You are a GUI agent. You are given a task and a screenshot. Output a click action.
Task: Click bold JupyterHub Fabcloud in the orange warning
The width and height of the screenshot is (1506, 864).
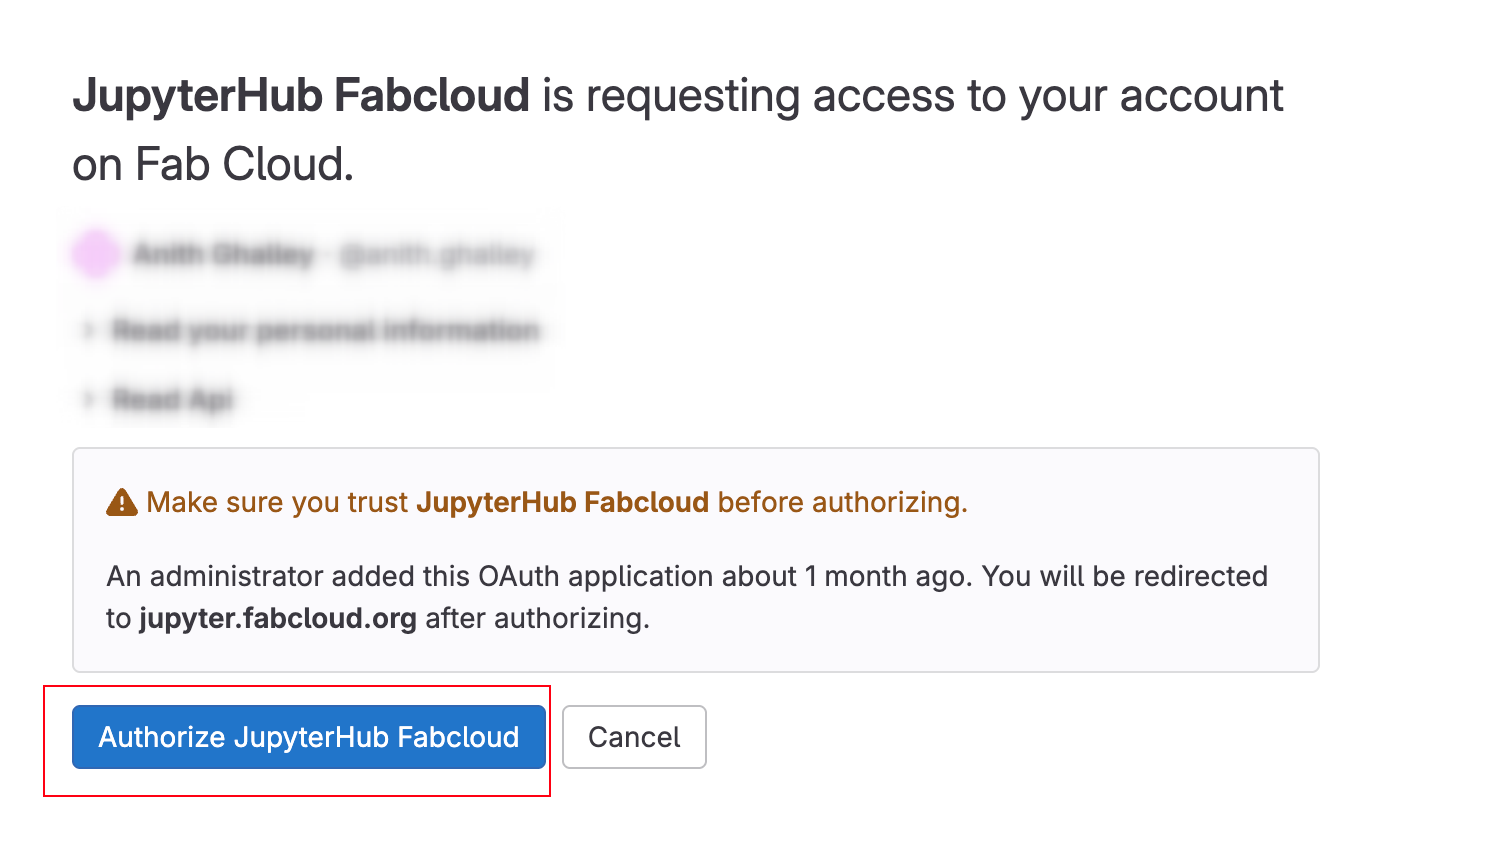(x=562, y=502)
